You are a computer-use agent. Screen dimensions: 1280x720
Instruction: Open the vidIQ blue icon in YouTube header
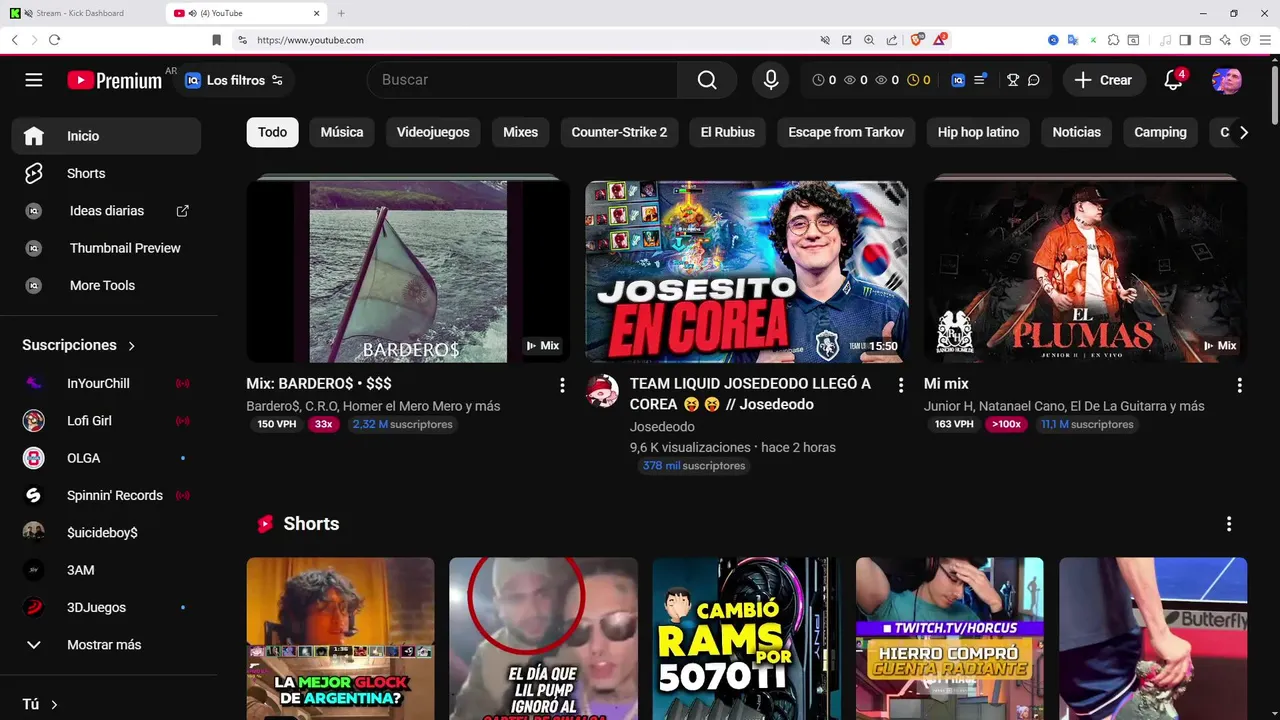tap(958, 80)
